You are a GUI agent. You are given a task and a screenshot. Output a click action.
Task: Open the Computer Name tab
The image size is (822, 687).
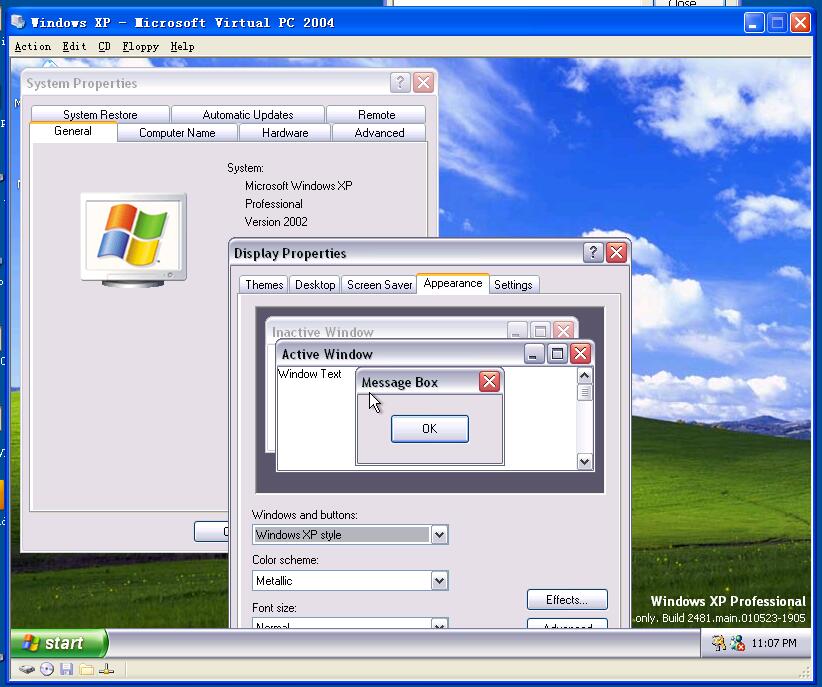click(177, 133)
